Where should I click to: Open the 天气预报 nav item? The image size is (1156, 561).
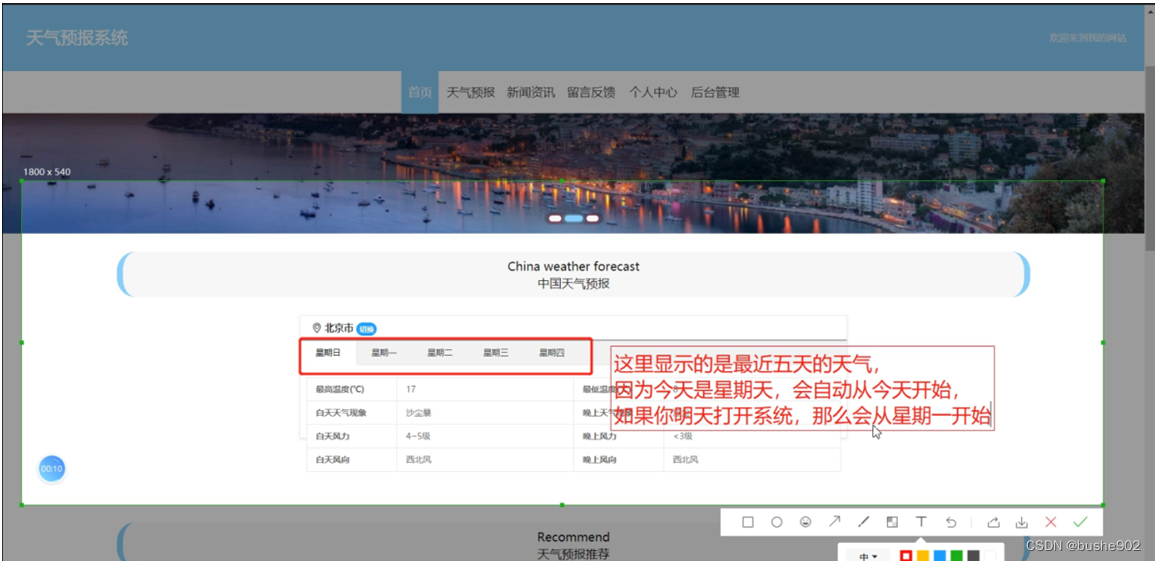(470, 92)
